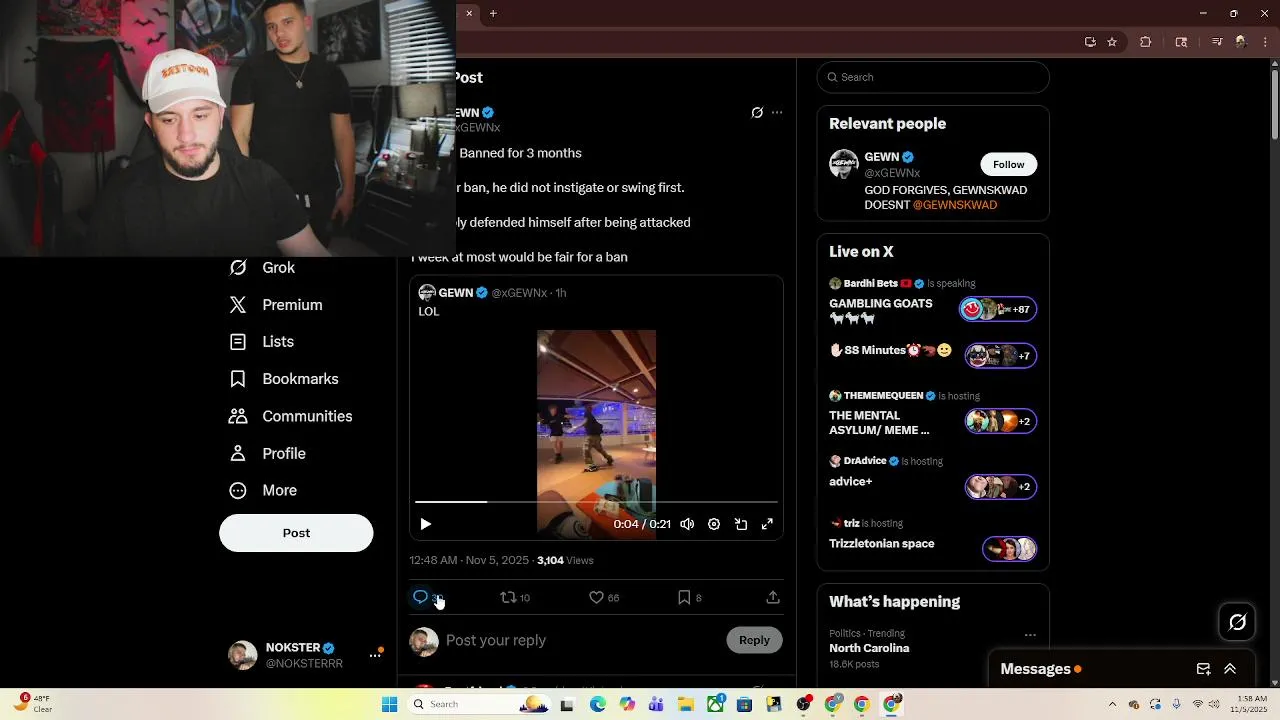The height and width of the screenshot is (720, 1280).
Task: Open the taskbar clock and date
Action: tap(1250, 704)
